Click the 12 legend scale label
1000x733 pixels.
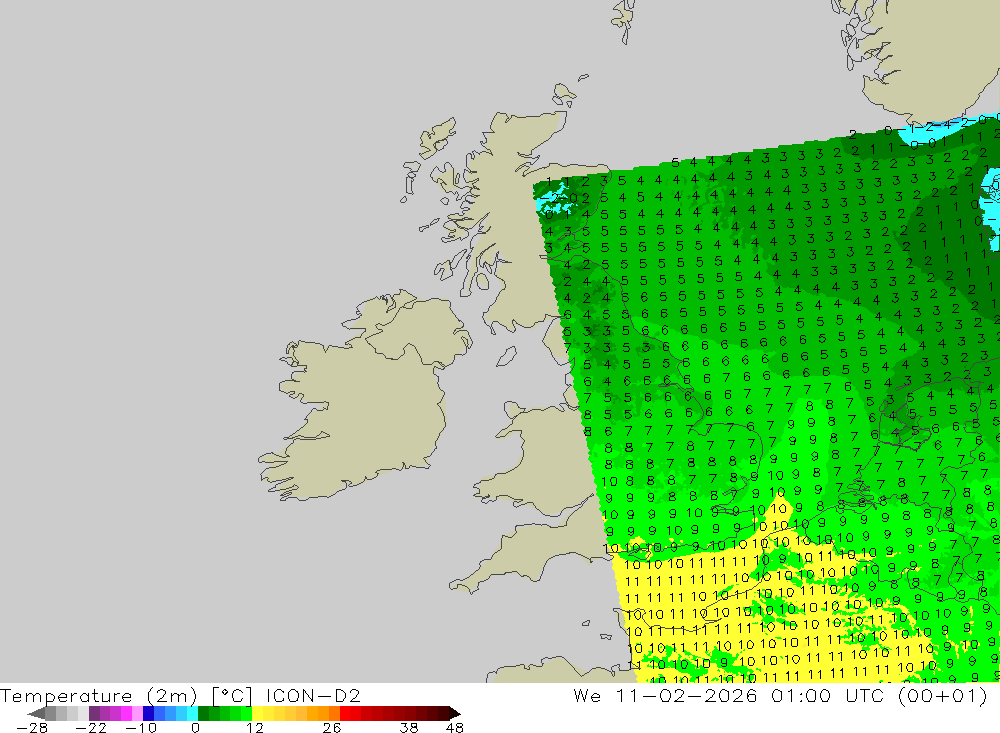[x=254, y=728]
